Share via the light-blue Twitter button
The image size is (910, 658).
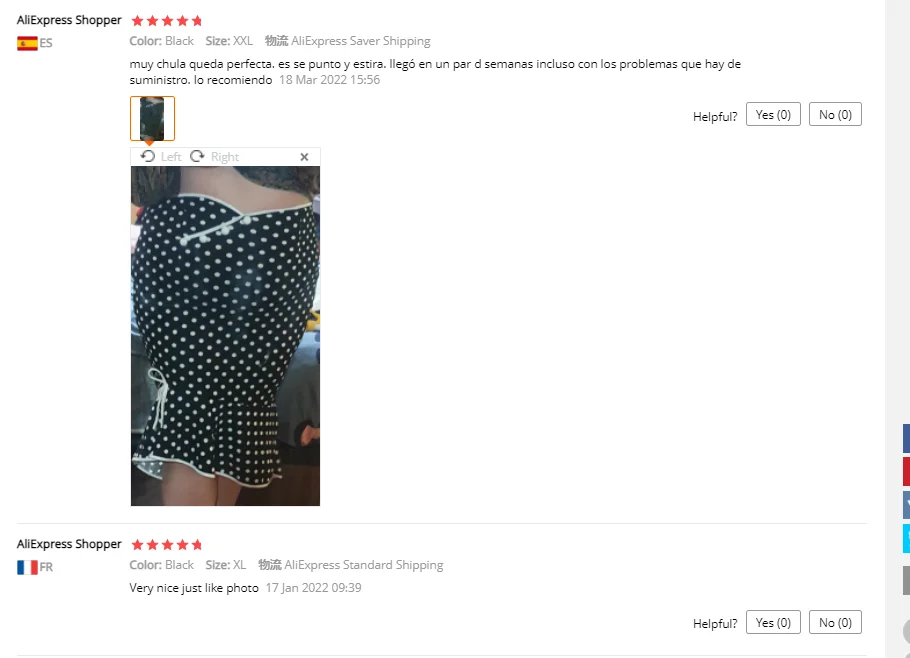[906, 538]
